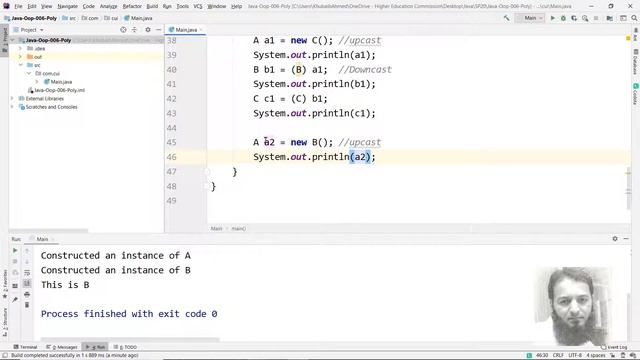The image size is (640, 360).
Task: Open the Event Log button
Action: [x=614, y=347]
